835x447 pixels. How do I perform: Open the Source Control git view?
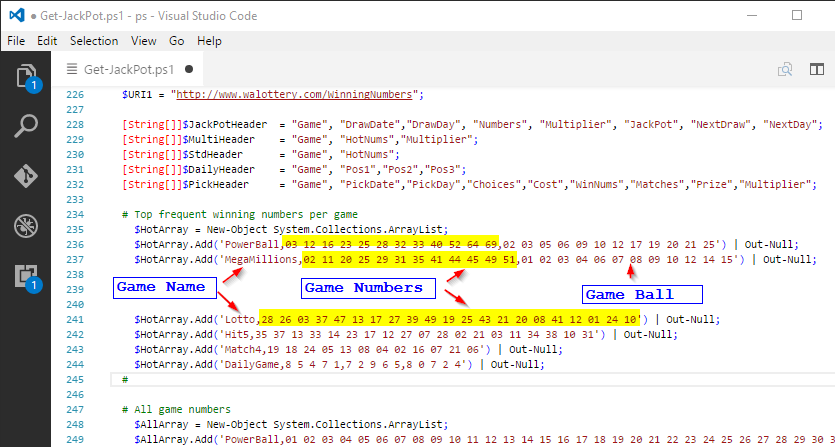(26, 176)
